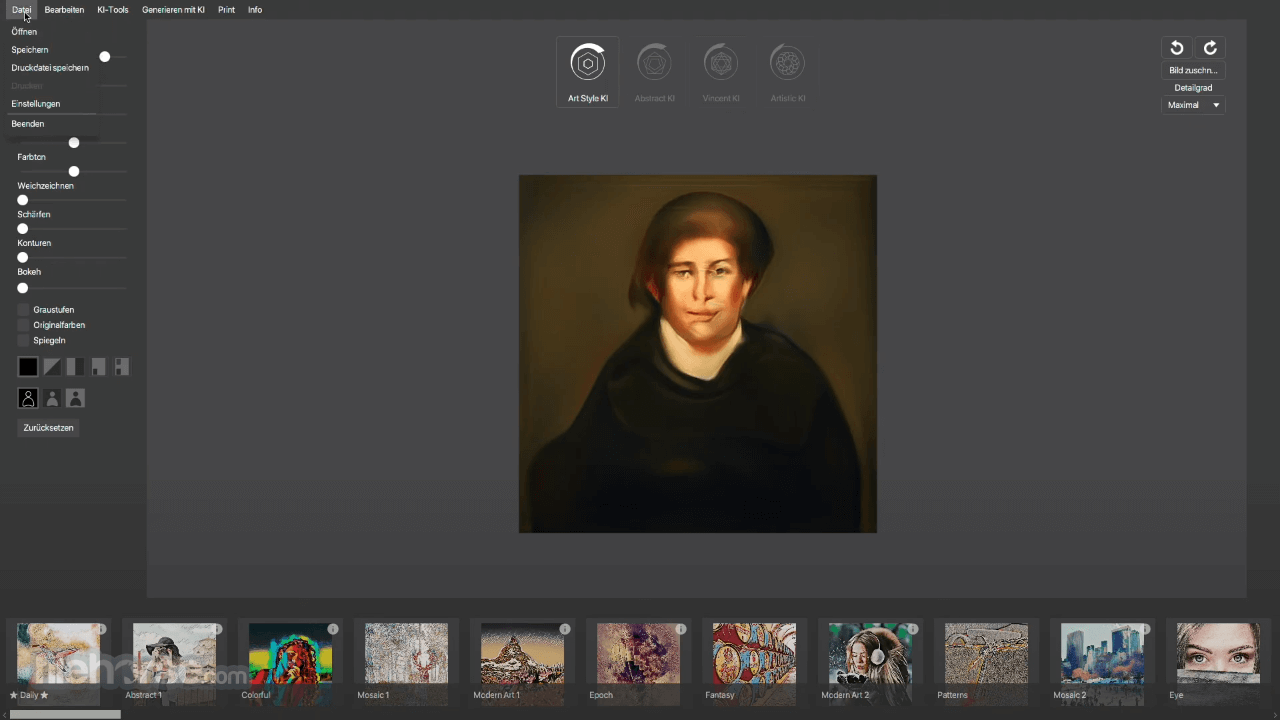Open the Bearbeiten menu
The width and height of the screenshot is (1280, 720).
pyautogui.click(x=64, y=9)
